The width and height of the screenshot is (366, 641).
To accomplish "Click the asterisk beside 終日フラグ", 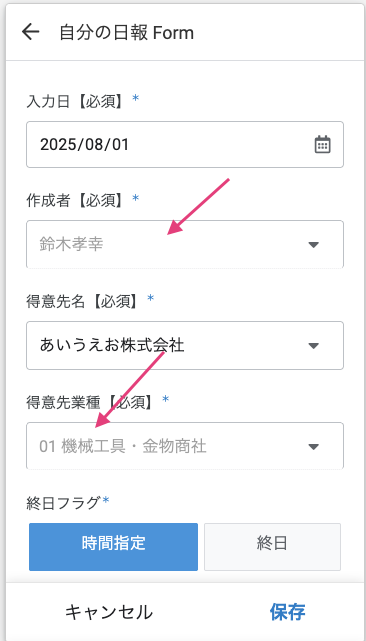I will coord(106,500).
